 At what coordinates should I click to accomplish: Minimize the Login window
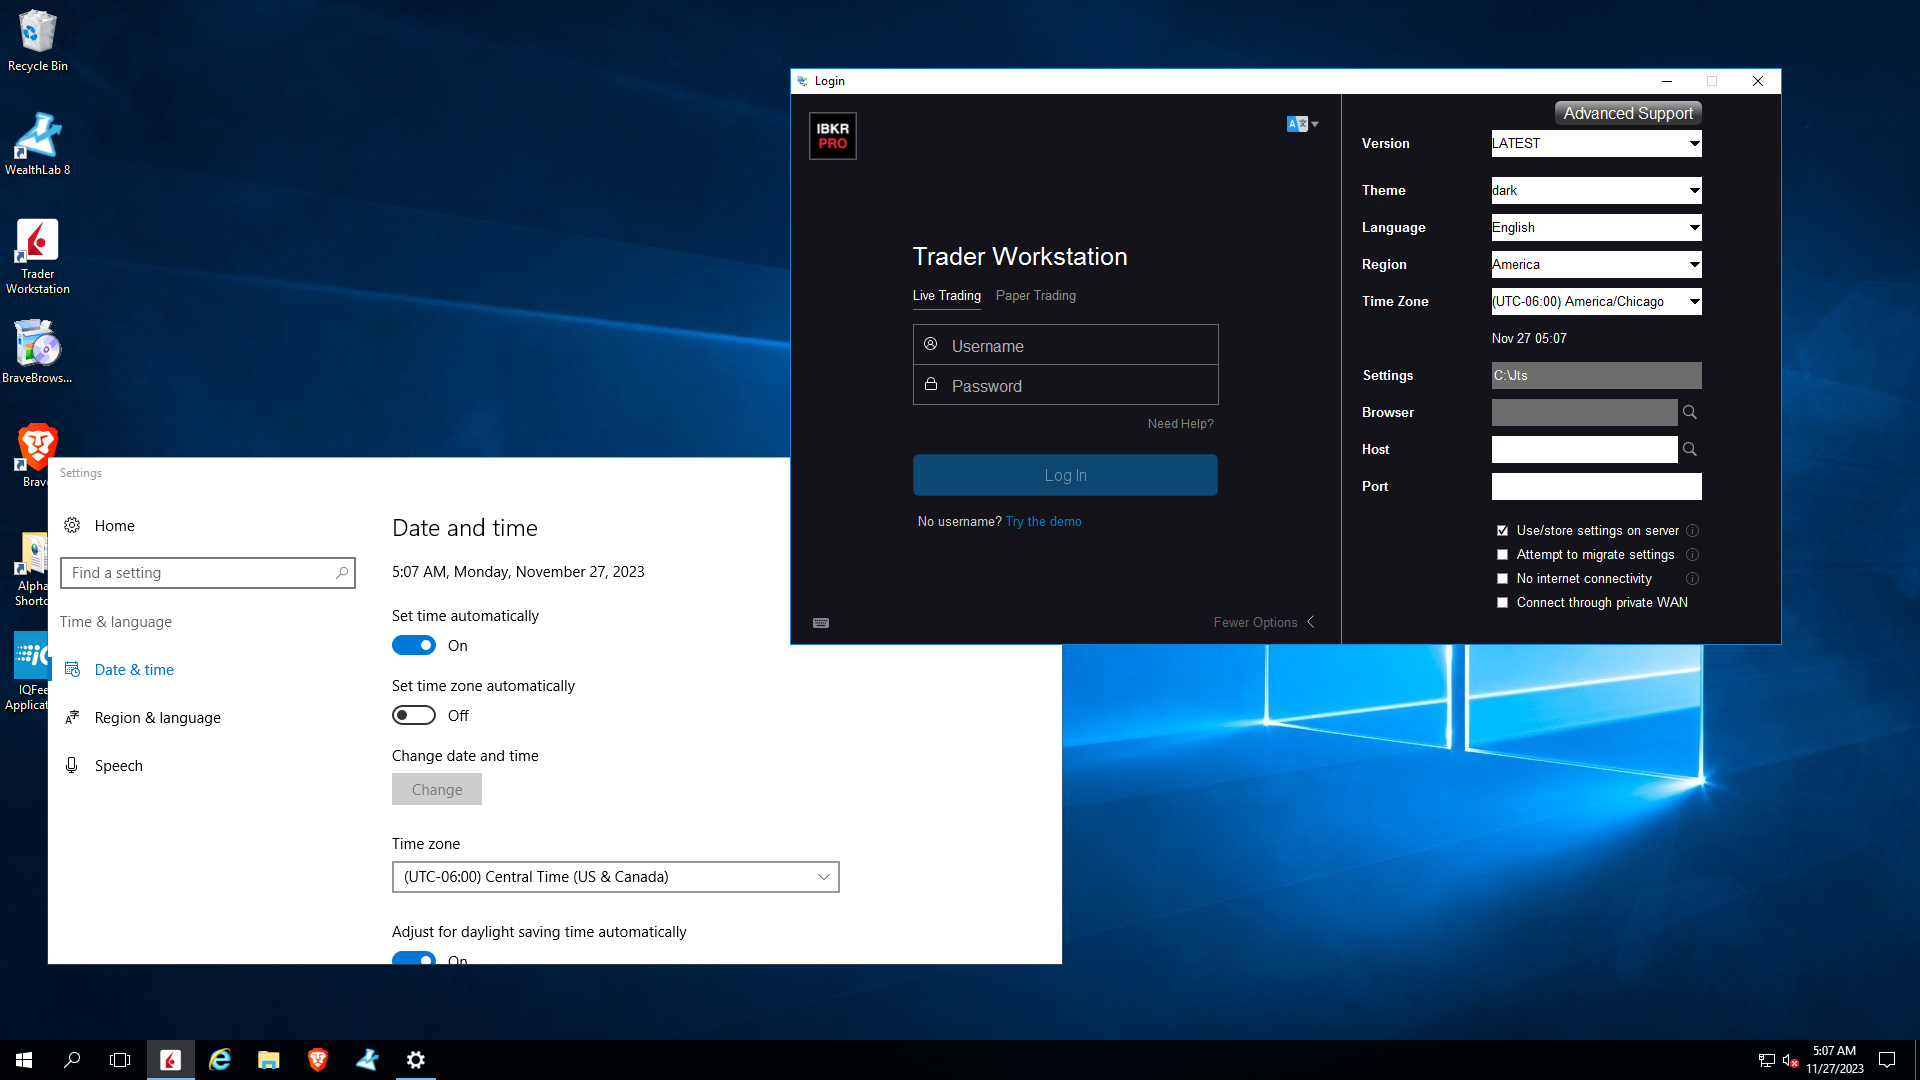coord(1666,81)
